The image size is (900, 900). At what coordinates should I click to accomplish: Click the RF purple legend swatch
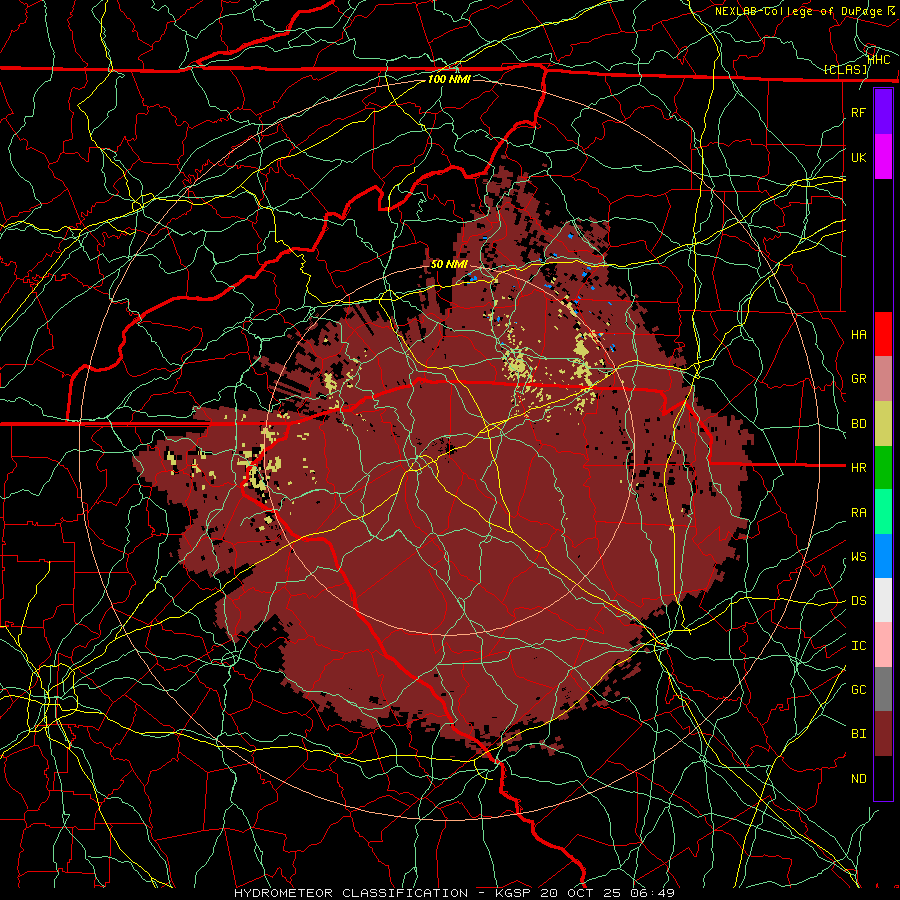coord(883,112)
